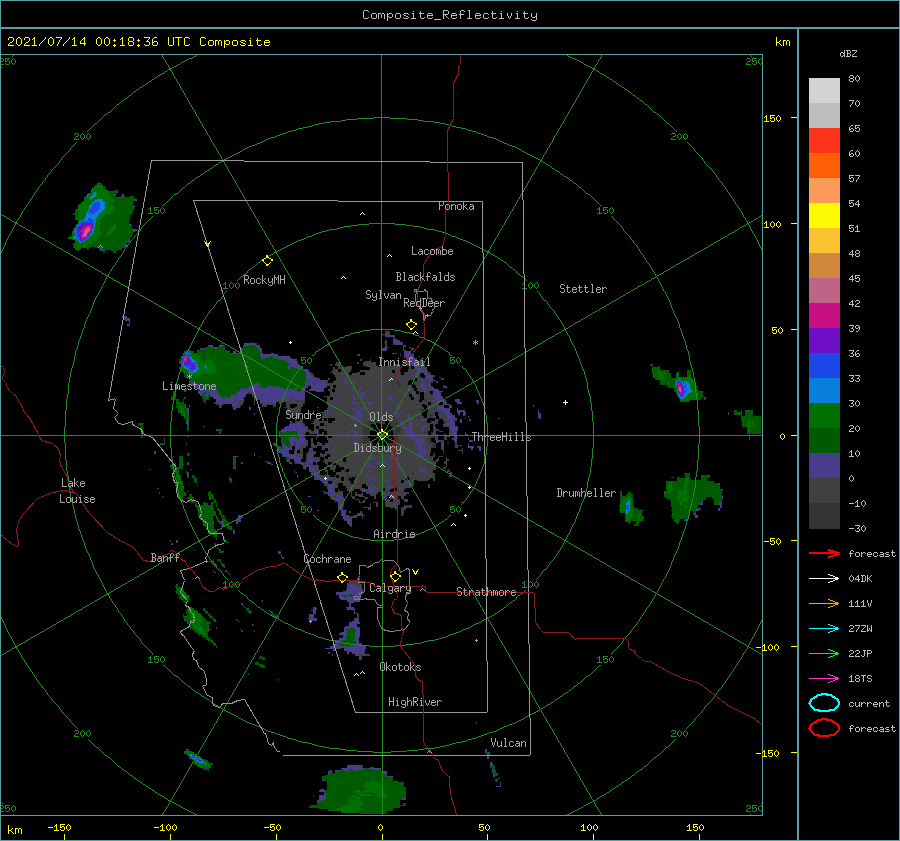Screen dimensions: 900x841
Task: Click the Cochrane city label
Action: [327, 559]
